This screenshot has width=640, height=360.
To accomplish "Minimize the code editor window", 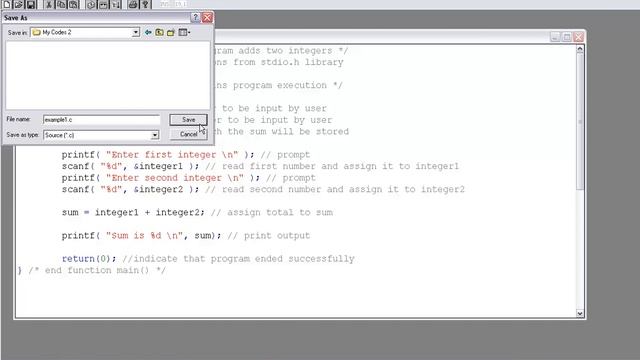I will tap(555, 37).
